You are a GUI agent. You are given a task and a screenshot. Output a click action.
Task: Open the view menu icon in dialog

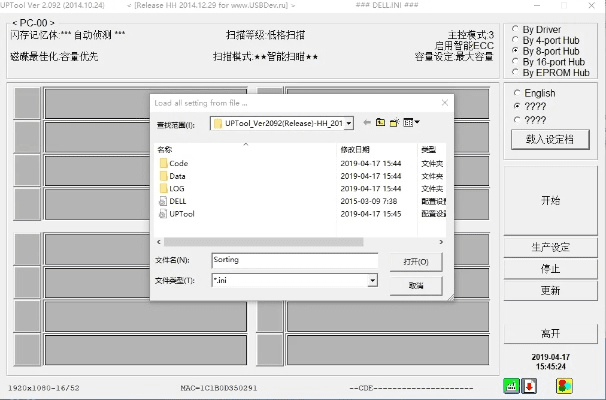tap(408, 123)
